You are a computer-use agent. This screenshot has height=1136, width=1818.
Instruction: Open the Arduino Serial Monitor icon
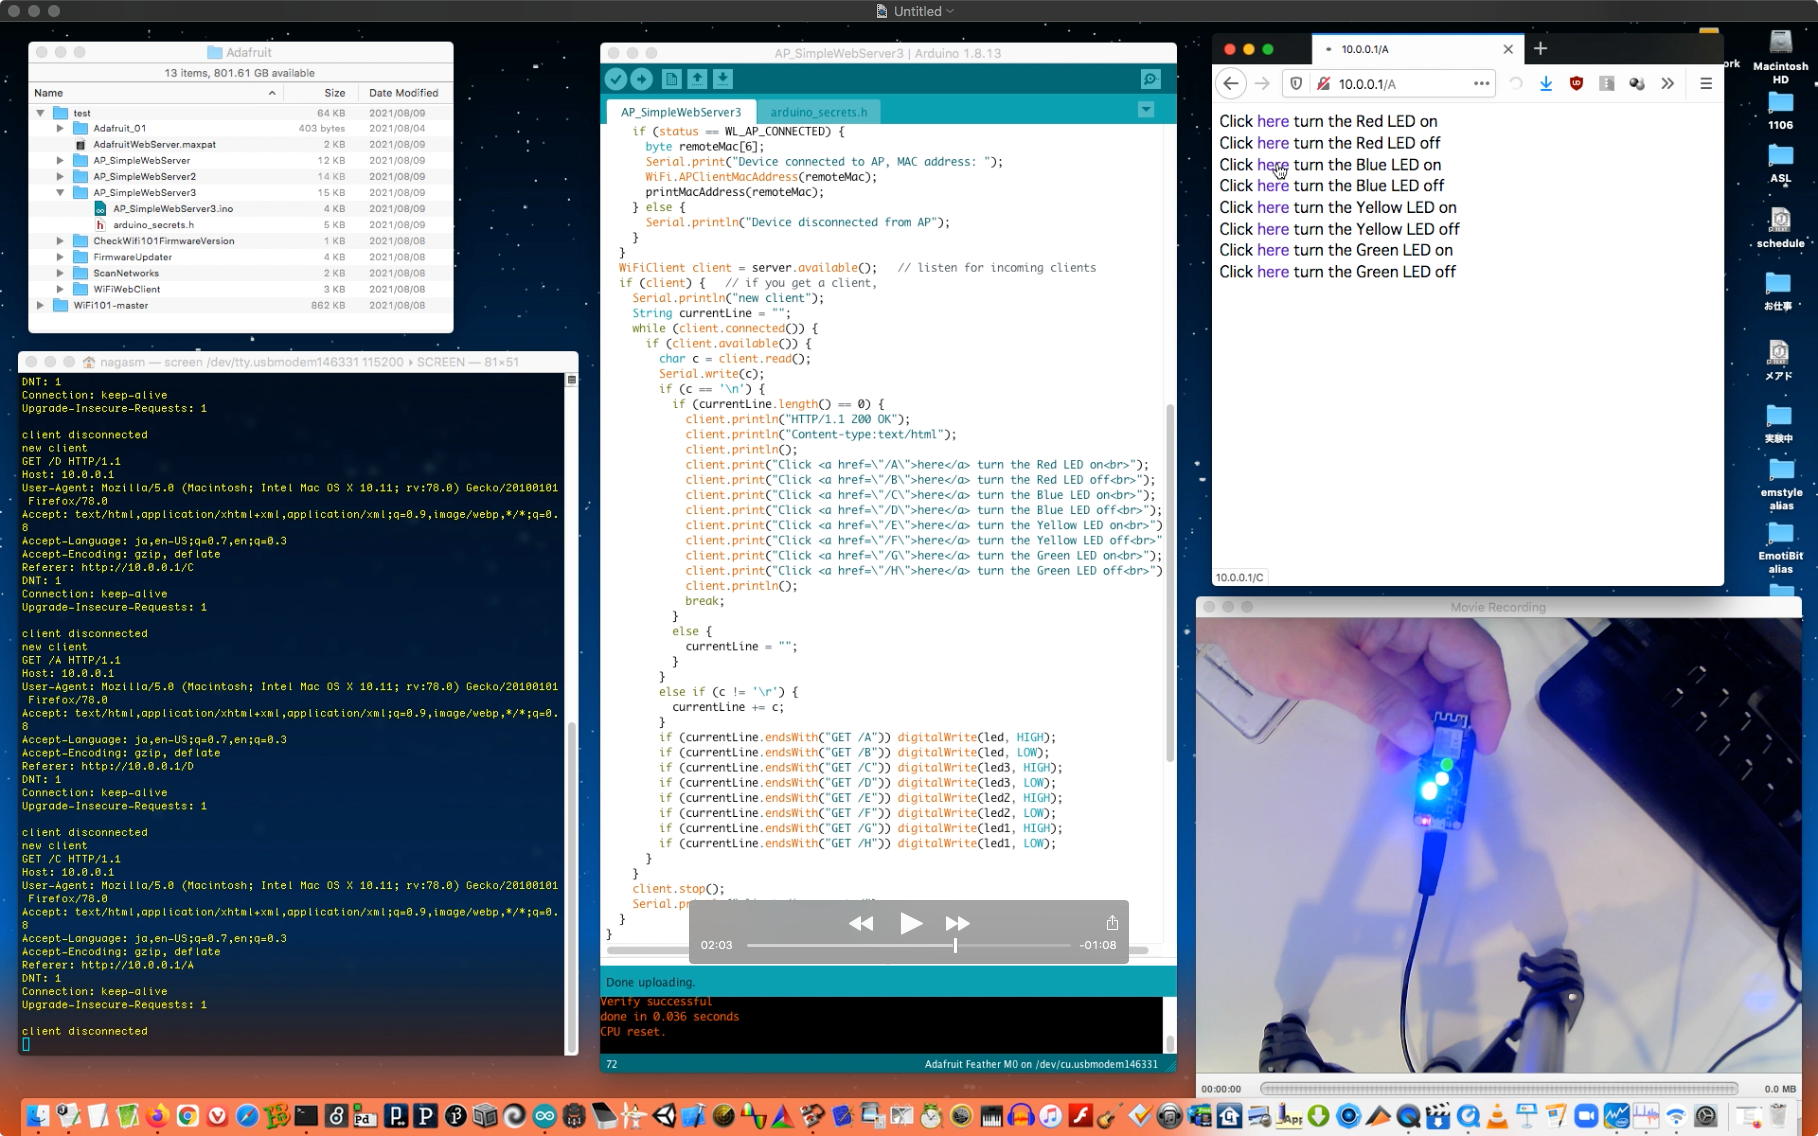click(1150, 79)
